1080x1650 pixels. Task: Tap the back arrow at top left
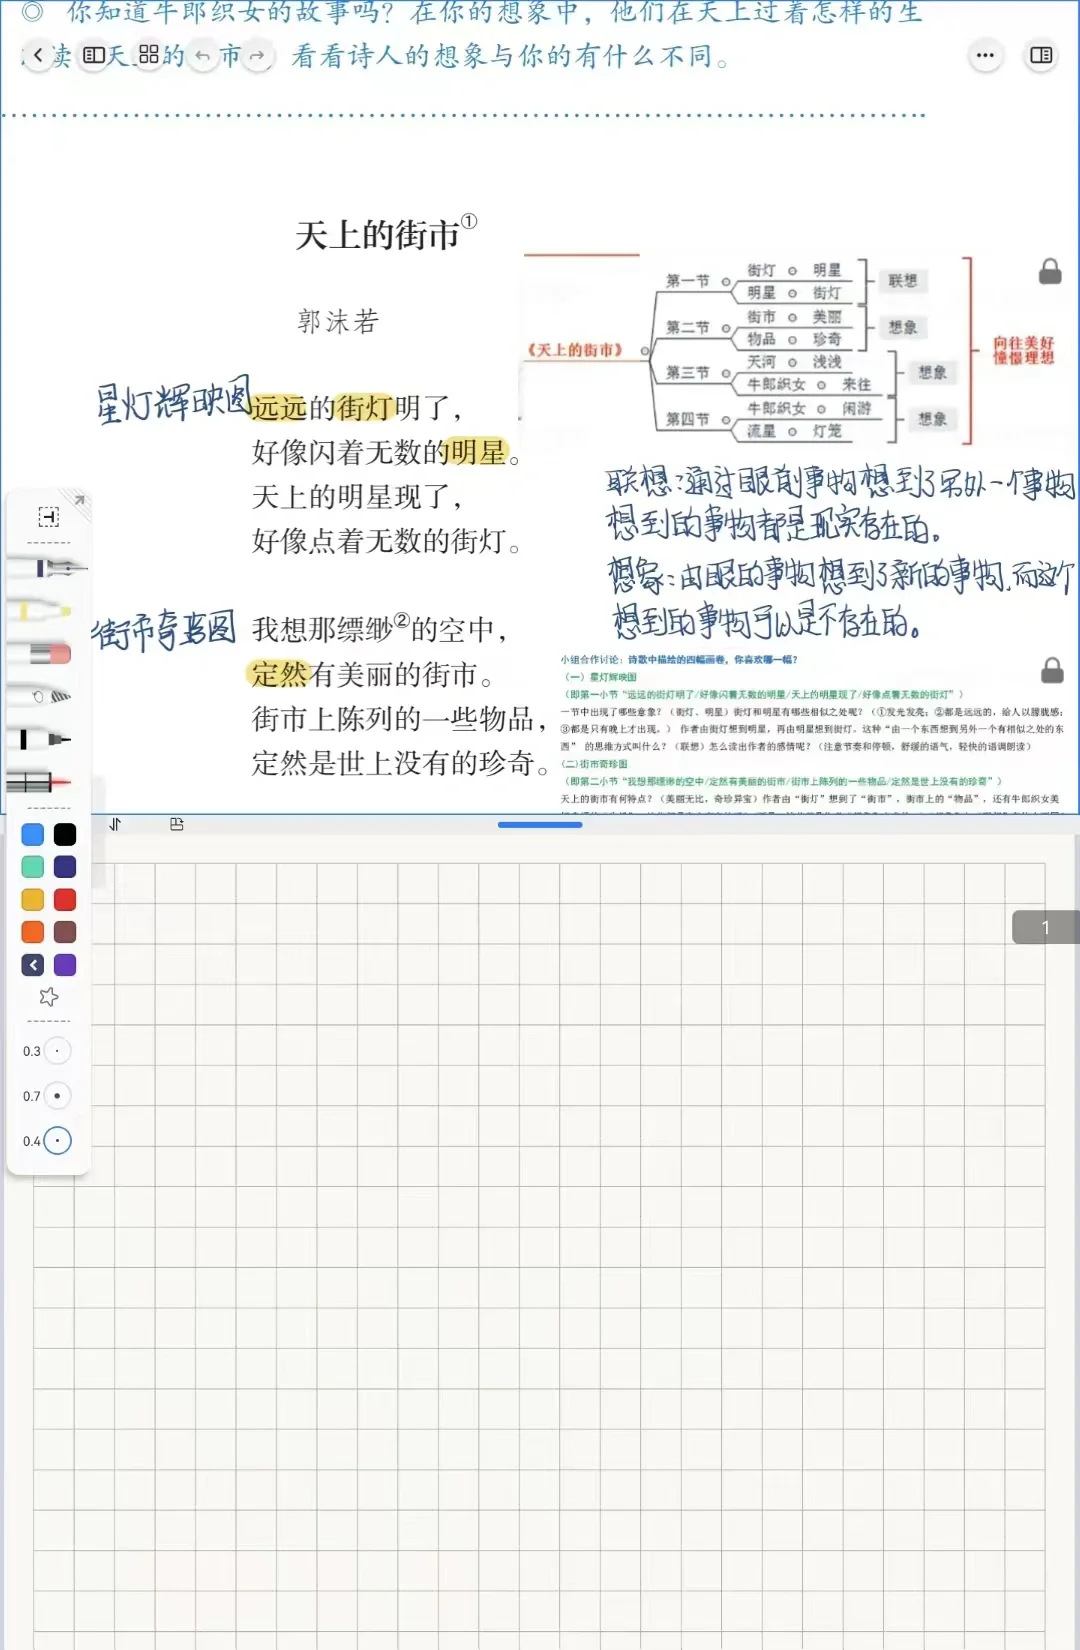[x=37, y=55]
